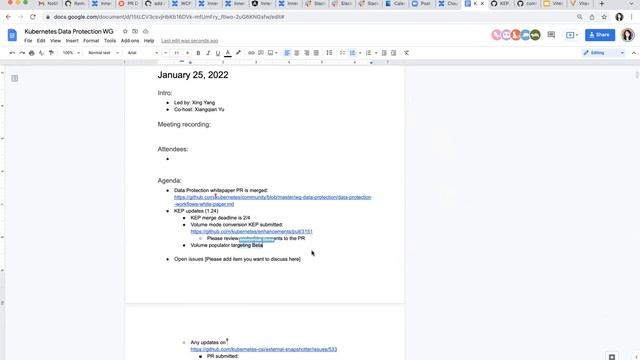This screenshot has width=640, height=360.
Task: Open a new browser tab
Action: [602, 4]
